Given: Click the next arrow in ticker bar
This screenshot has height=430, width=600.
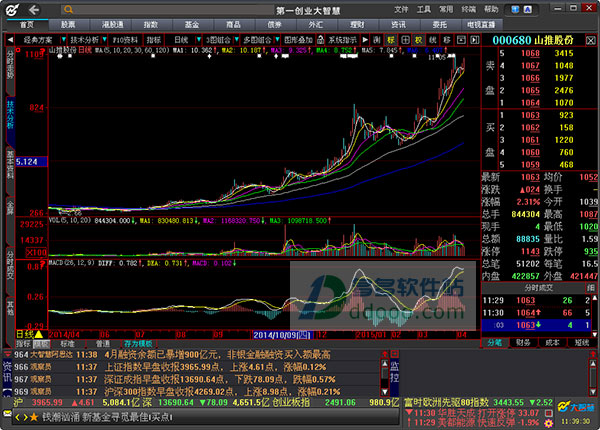Looking at the screenshot, I should pyautogui.click(x=26, y=417).
